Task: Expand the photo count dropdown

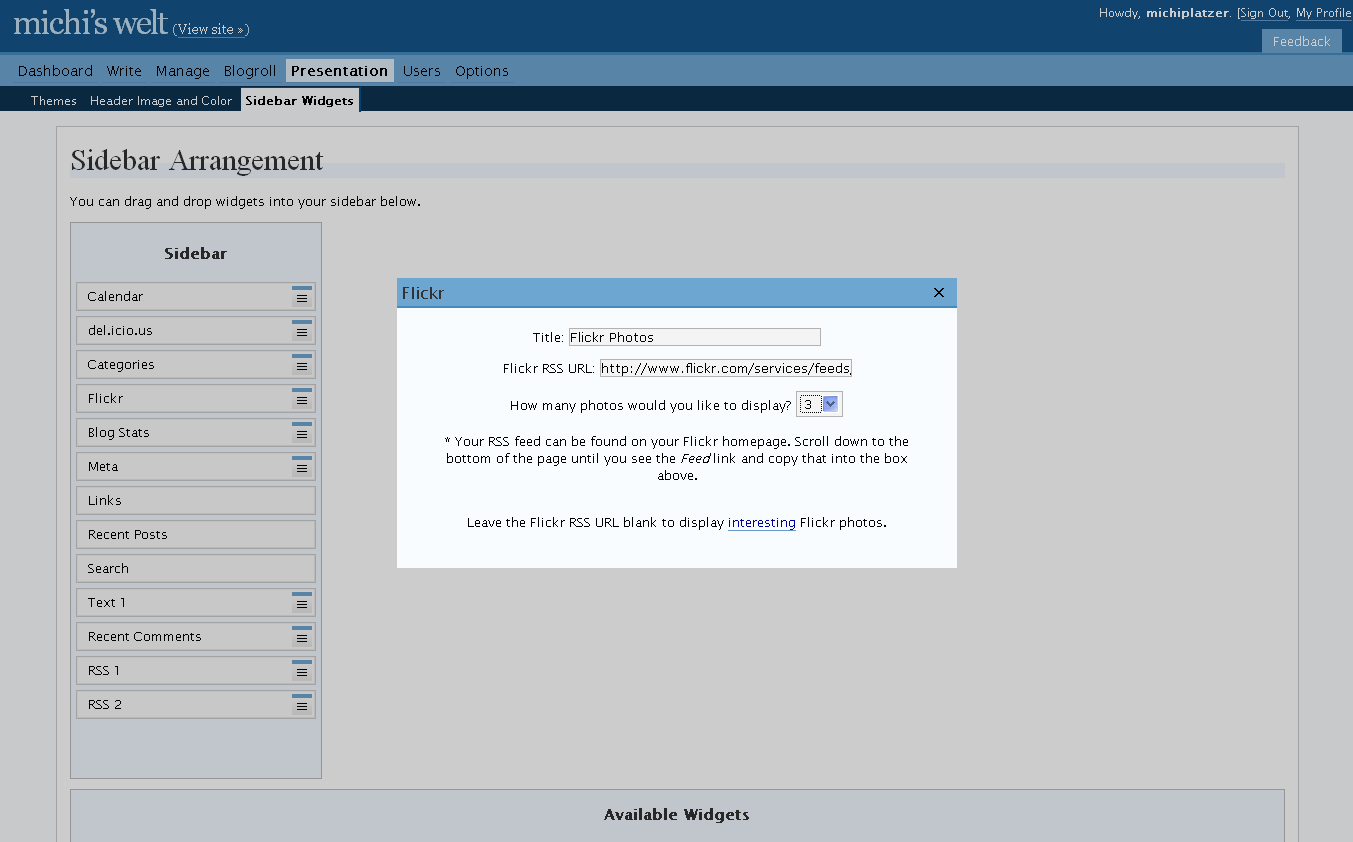Action: tap(829, 404)
